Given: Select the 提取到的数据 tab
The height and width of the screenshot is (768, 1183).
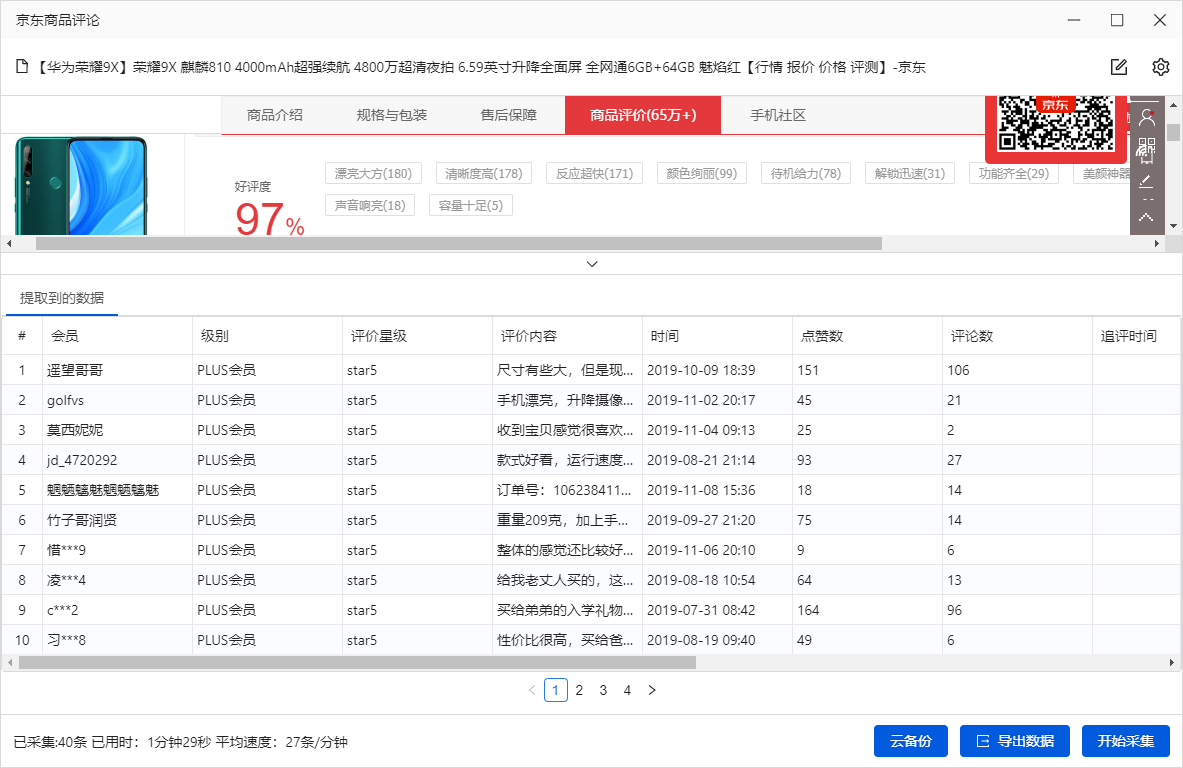Looking at the screenshot, I should [x=62, y=298].
